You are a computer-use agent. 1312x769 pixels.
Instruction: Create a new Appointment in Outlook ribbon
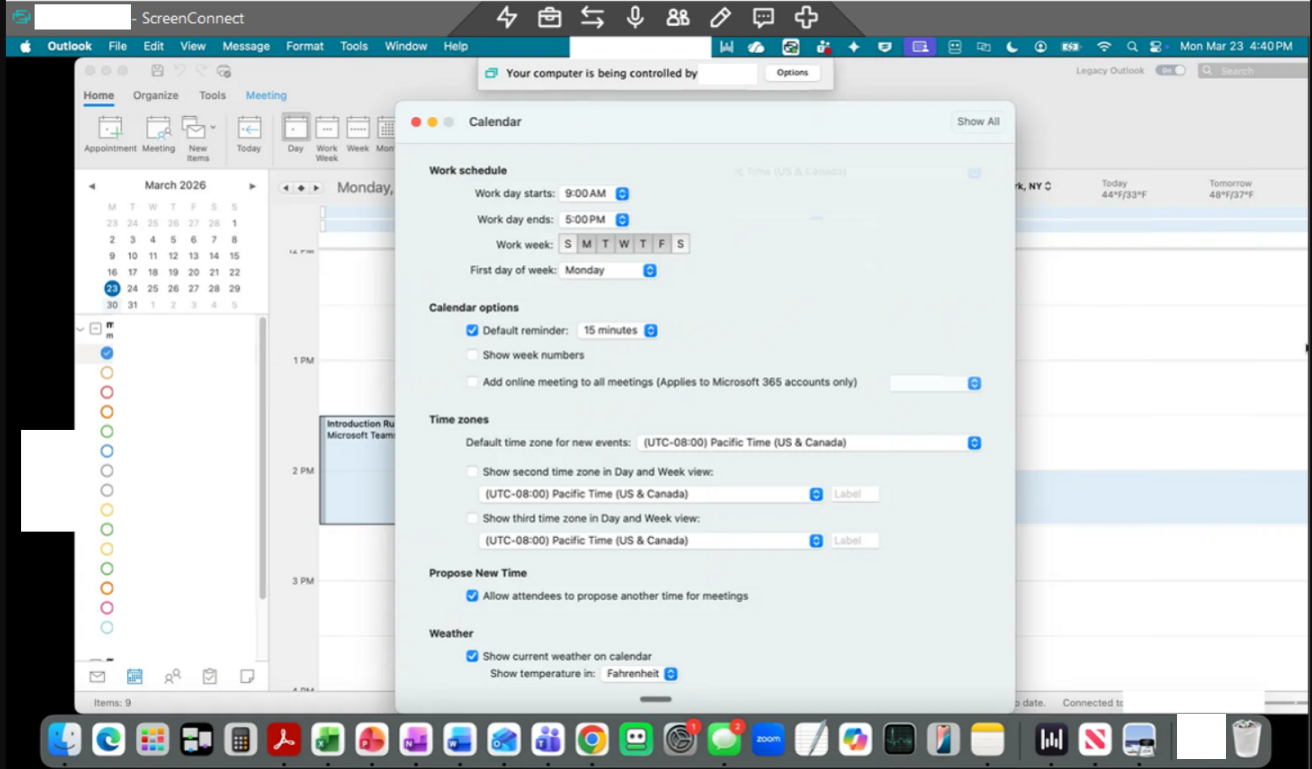coord(110,134)
